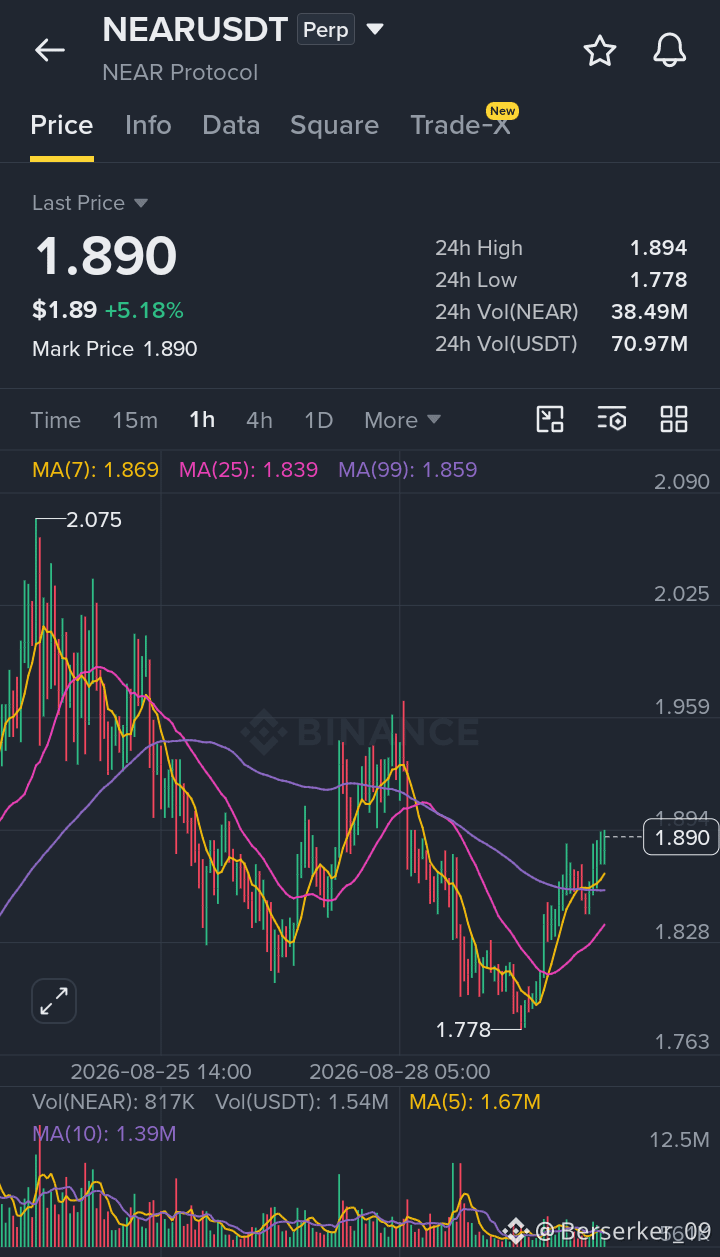This screenshot has width=720, height=1257.
Task: Tap the 2026-08-25 14:00 date label
Action: click(x=161, y=1072)
